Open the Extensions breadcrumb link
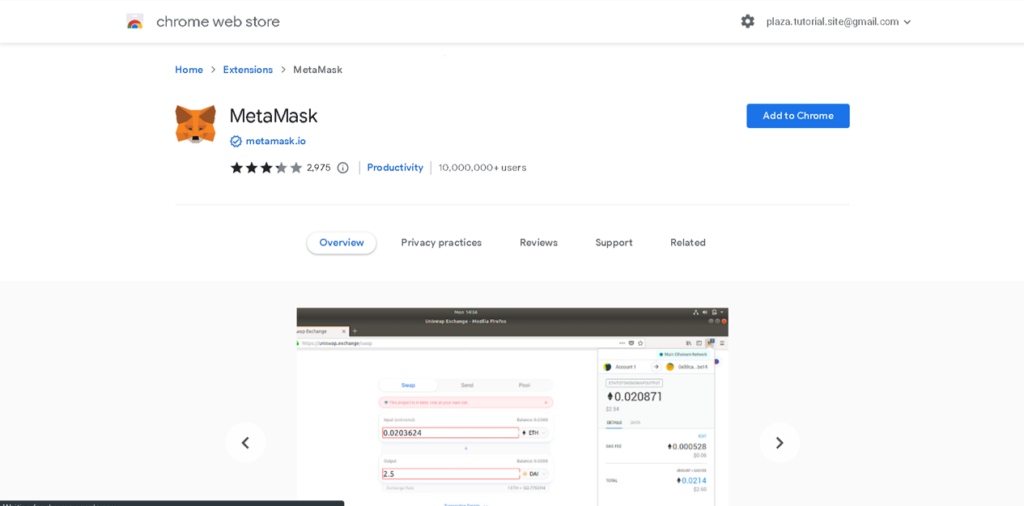Screen dimensions: 1024x506 pos(248,70)
